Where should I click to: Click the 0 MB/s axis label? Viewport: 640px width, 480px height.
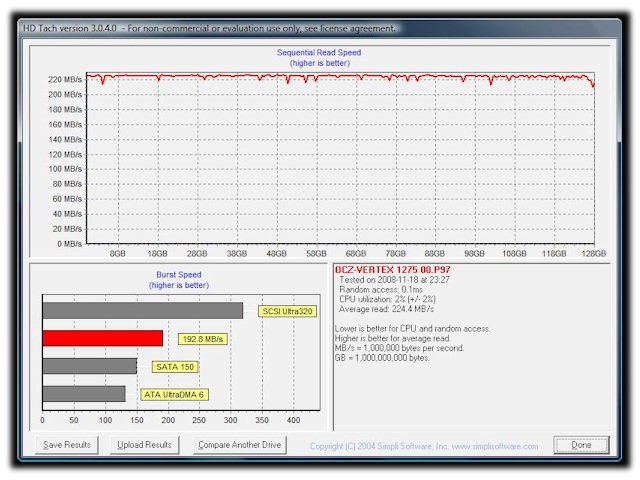(x=69, y=244)
